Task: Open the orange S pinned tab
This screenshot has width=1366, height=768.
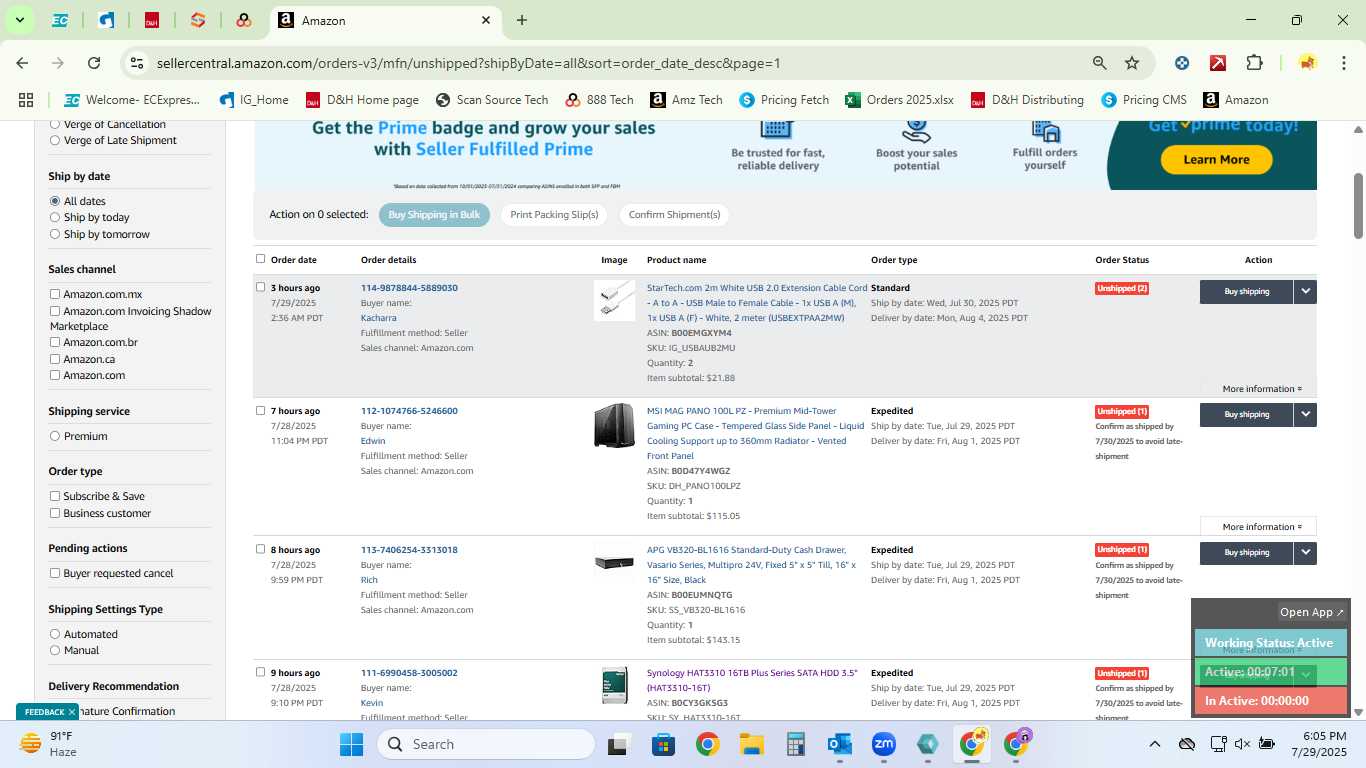Action: pyautogui.click(x=198, y=20)
